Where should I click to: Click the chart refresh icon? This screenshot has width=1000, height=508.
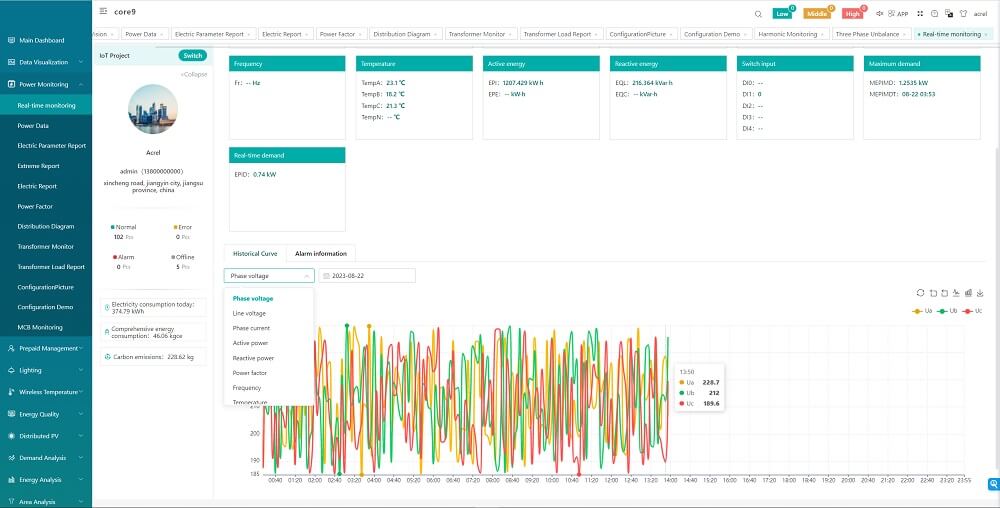(920, 293)
